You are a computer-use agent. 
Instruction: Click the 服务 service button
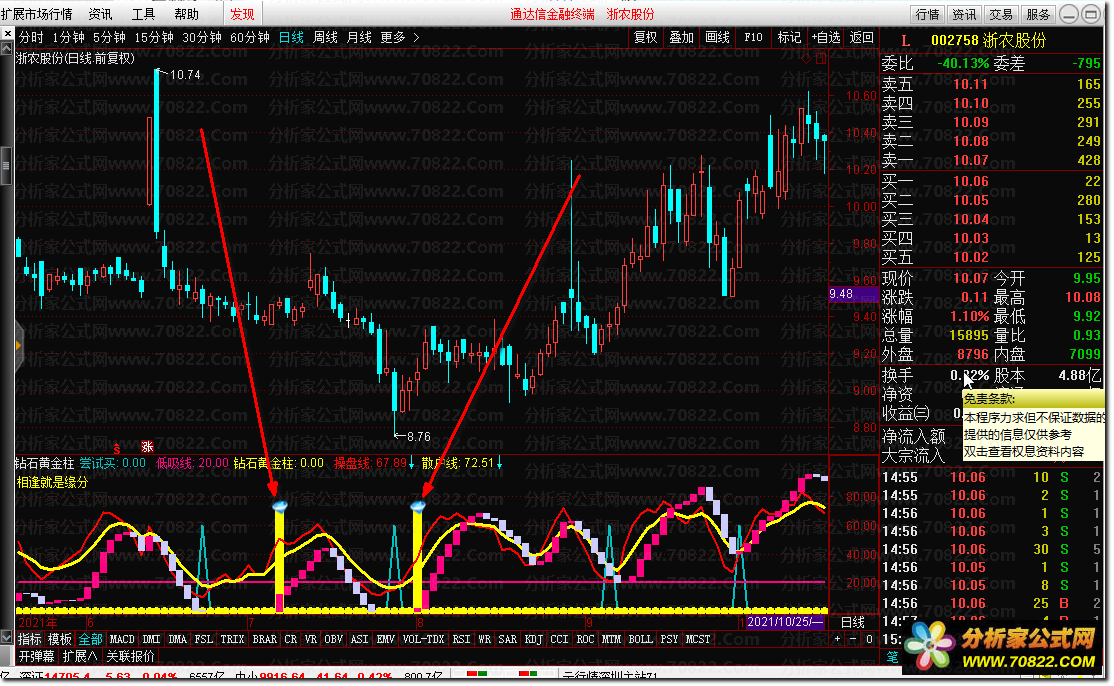[1038, 14]
